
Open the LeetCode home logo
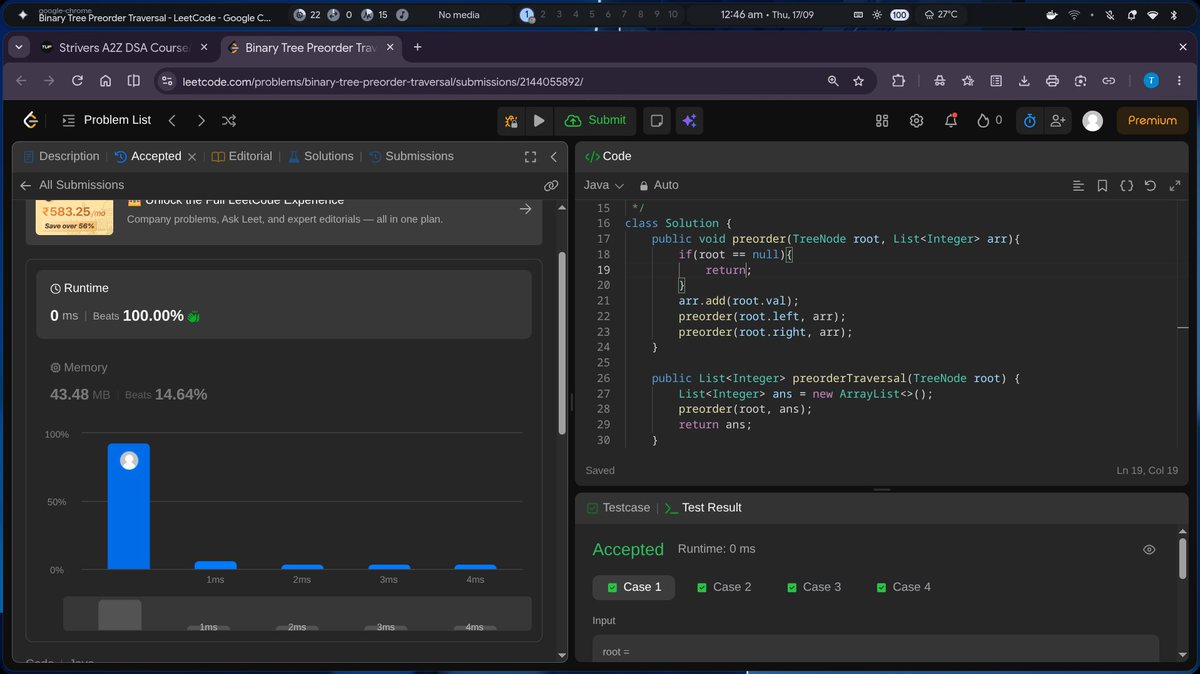click(x=31, y=120)
